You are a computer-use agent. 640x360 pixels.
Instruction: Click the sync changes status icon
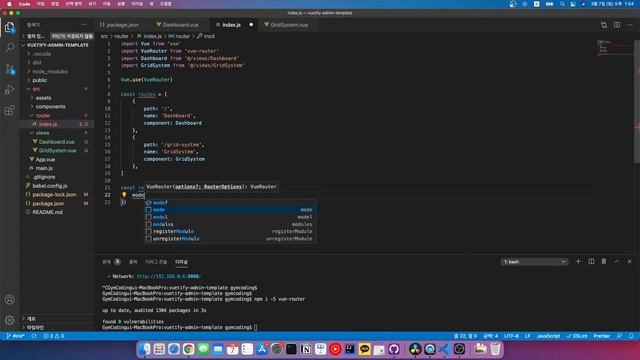click(x=34, y=336)
